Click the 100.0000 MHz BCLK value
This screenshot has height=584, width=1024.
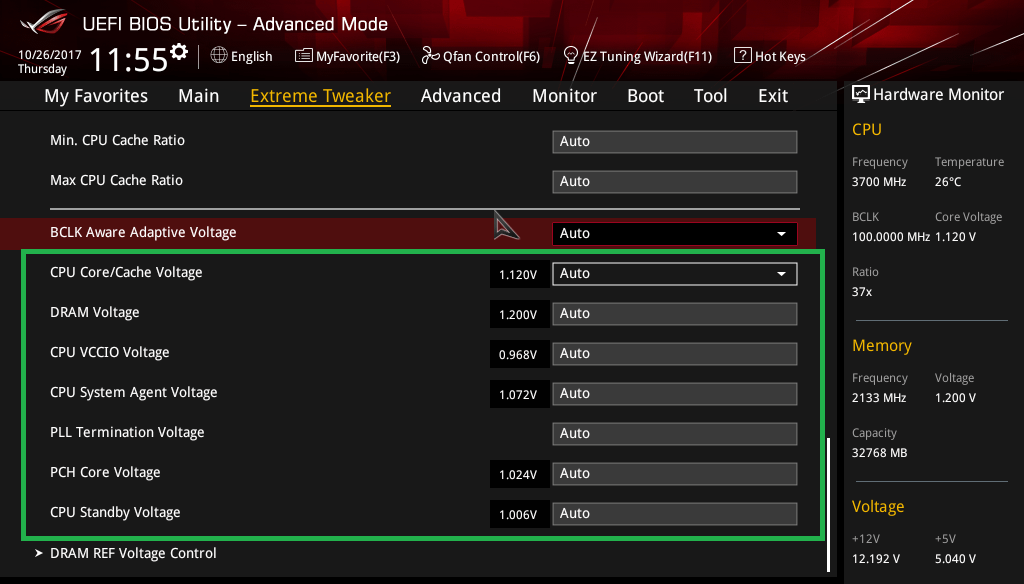coord(891,237)
